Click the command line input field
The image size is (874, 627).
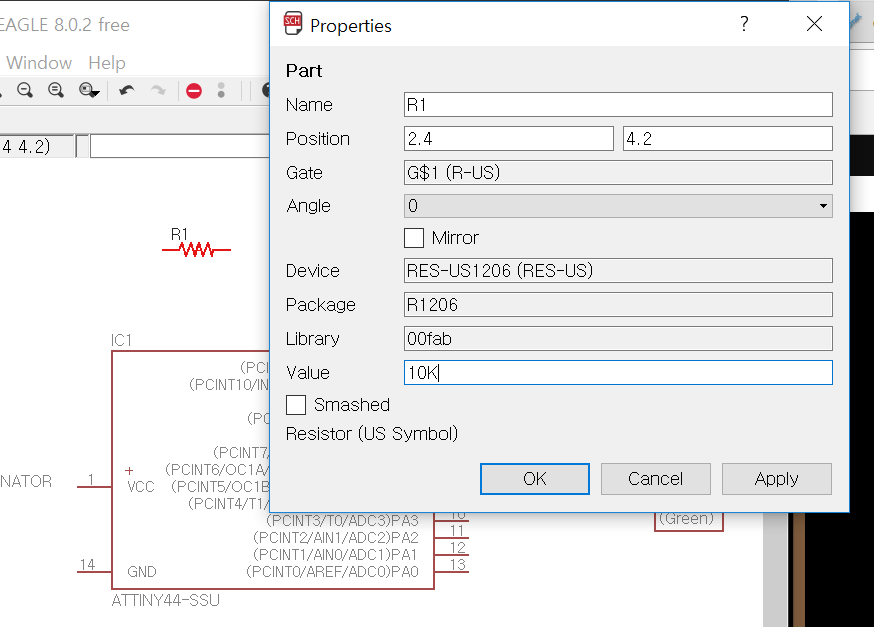(x=179, y=147)
